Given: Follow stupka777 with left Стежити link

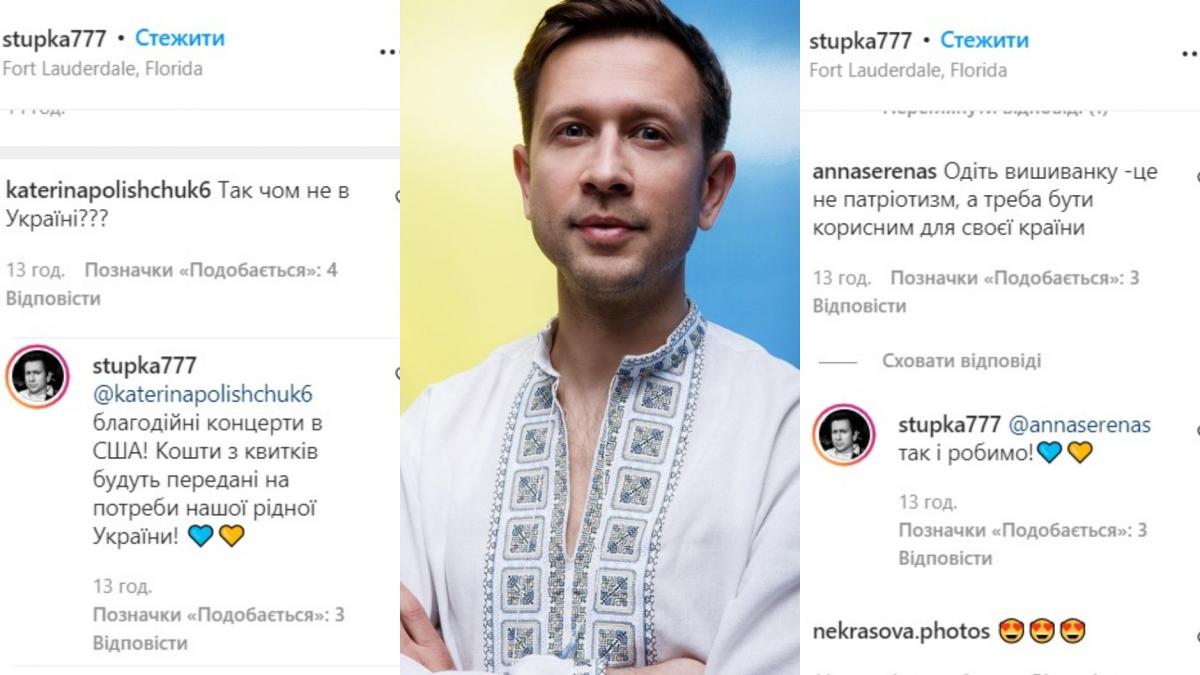Looking at the screenshot, I should [x=180, y=39].
